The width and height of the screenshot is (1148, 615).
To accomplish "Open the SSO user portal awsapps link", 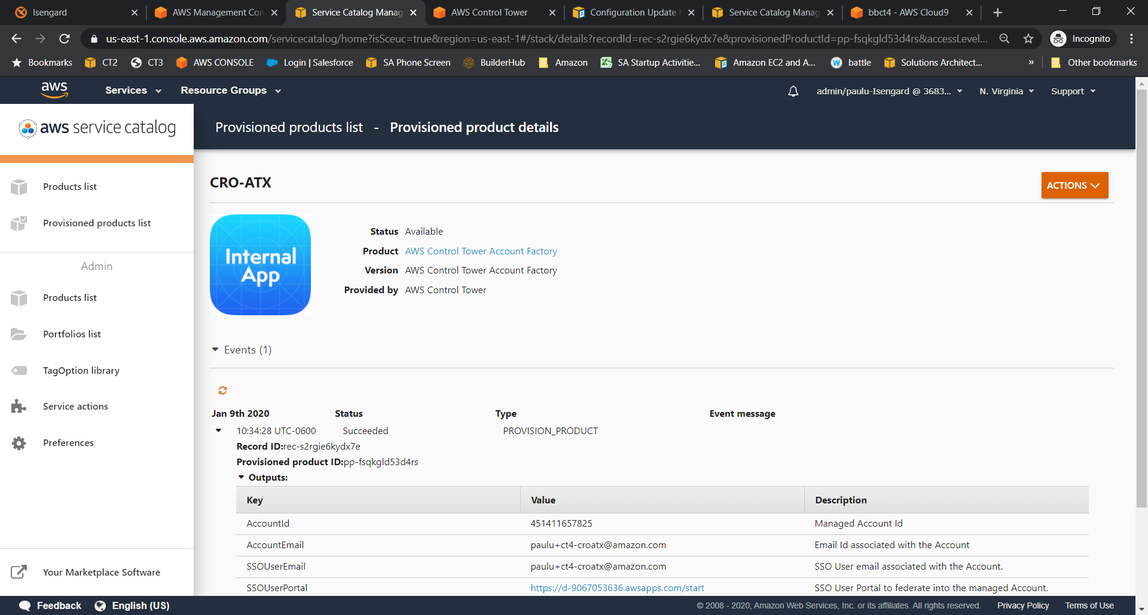I will click(x=617, y=588).
